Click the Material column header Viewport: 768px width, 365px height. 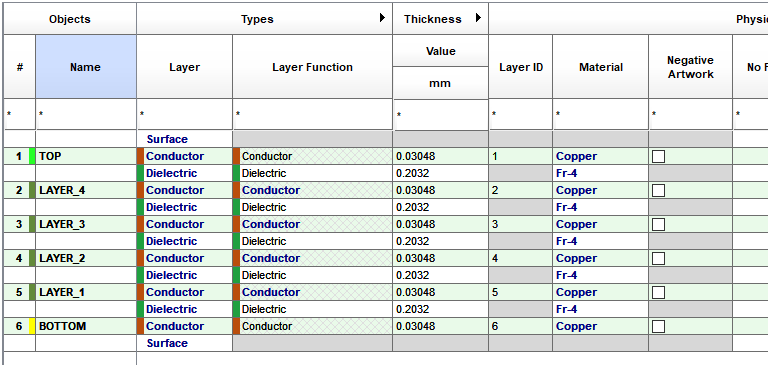tap(600, 67)
